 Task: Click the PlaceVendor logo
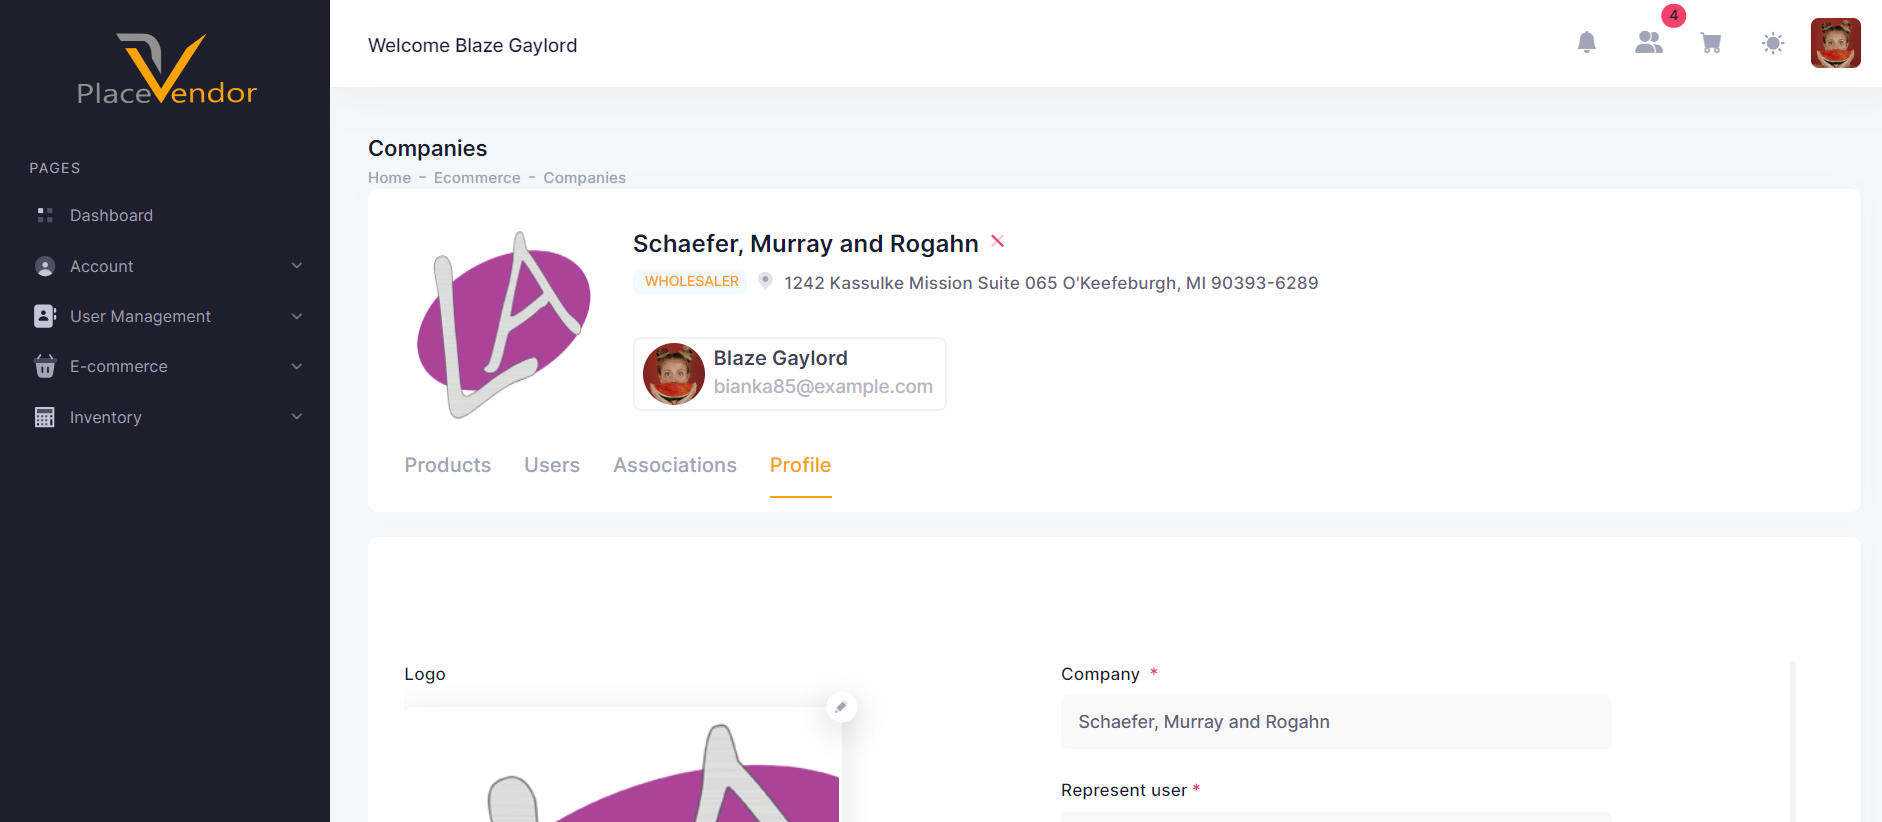coord(166,70)
